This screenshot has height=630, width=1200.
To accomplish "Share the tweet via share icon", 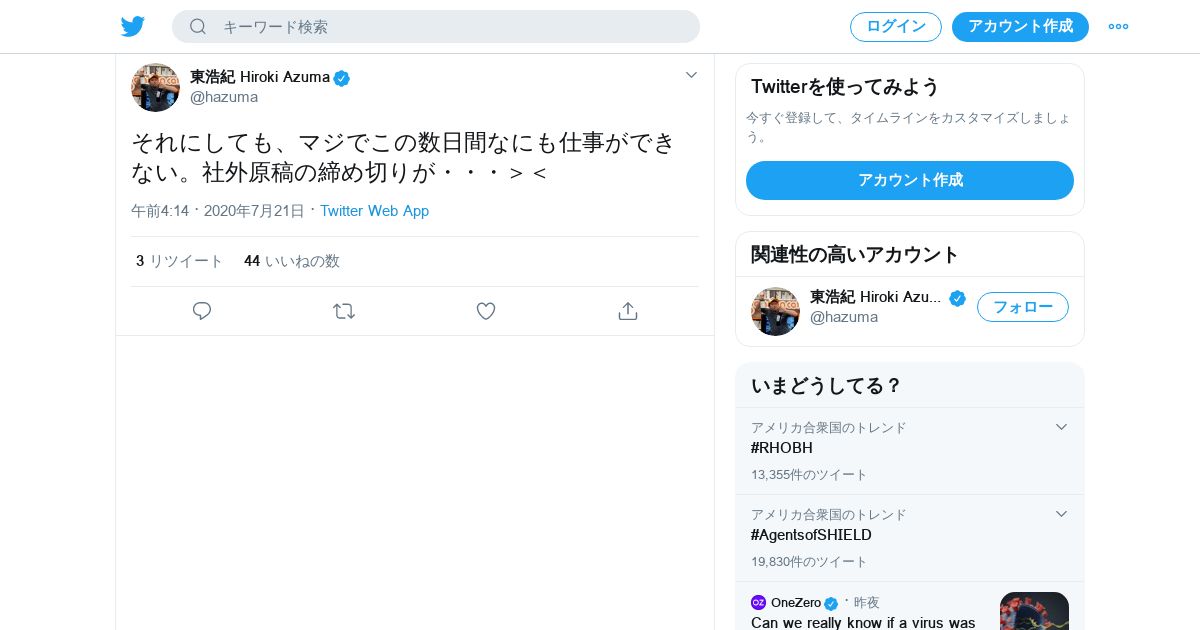I will (628, 311).
